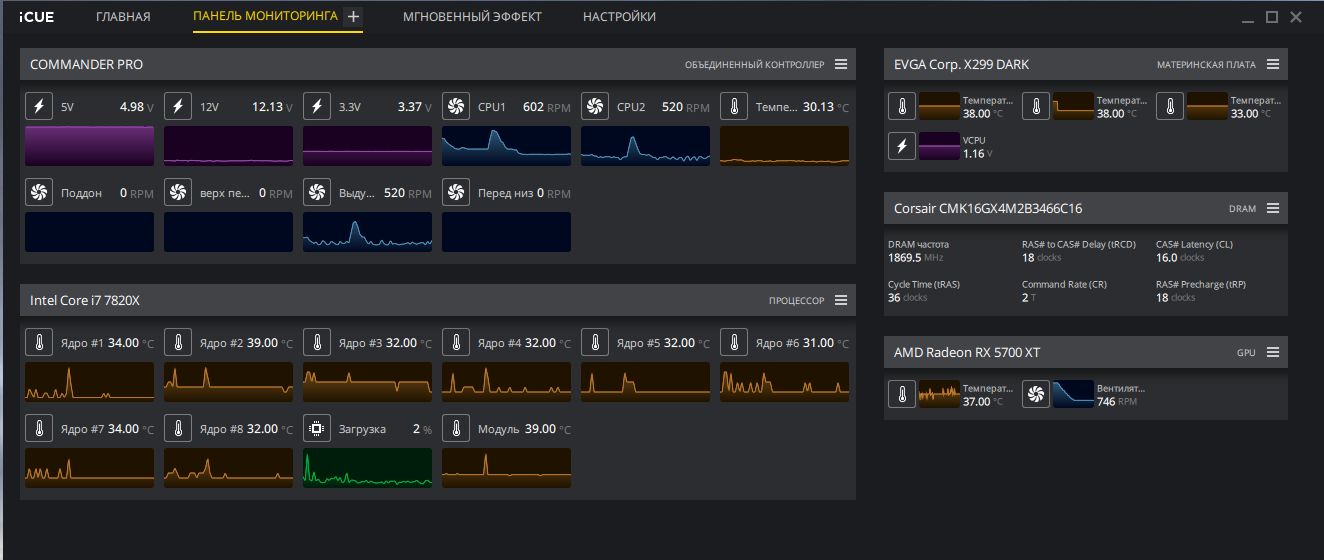Image resolution: width=1324 pixels, height=560 pixels.
Task: Click the CPU1 fan icon
Action: tap(456, 106)
